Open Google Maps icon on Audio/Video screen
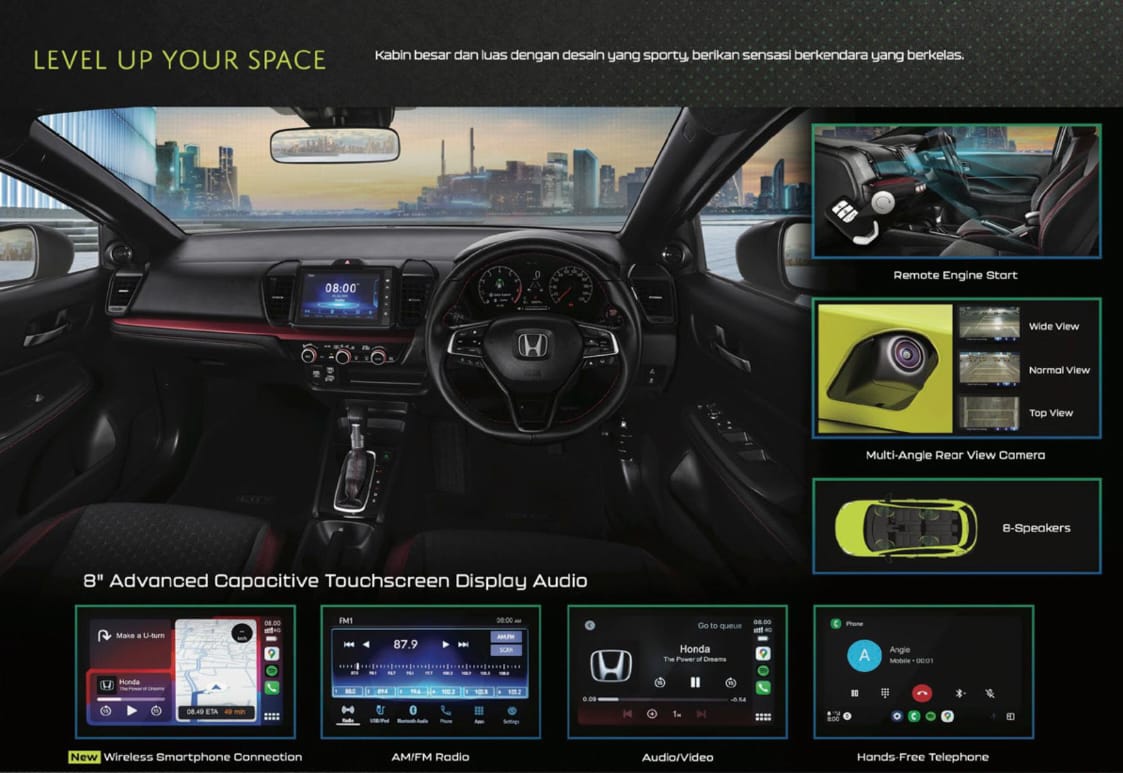Viewport: 1123px width, 773px height. pos(763,653)
